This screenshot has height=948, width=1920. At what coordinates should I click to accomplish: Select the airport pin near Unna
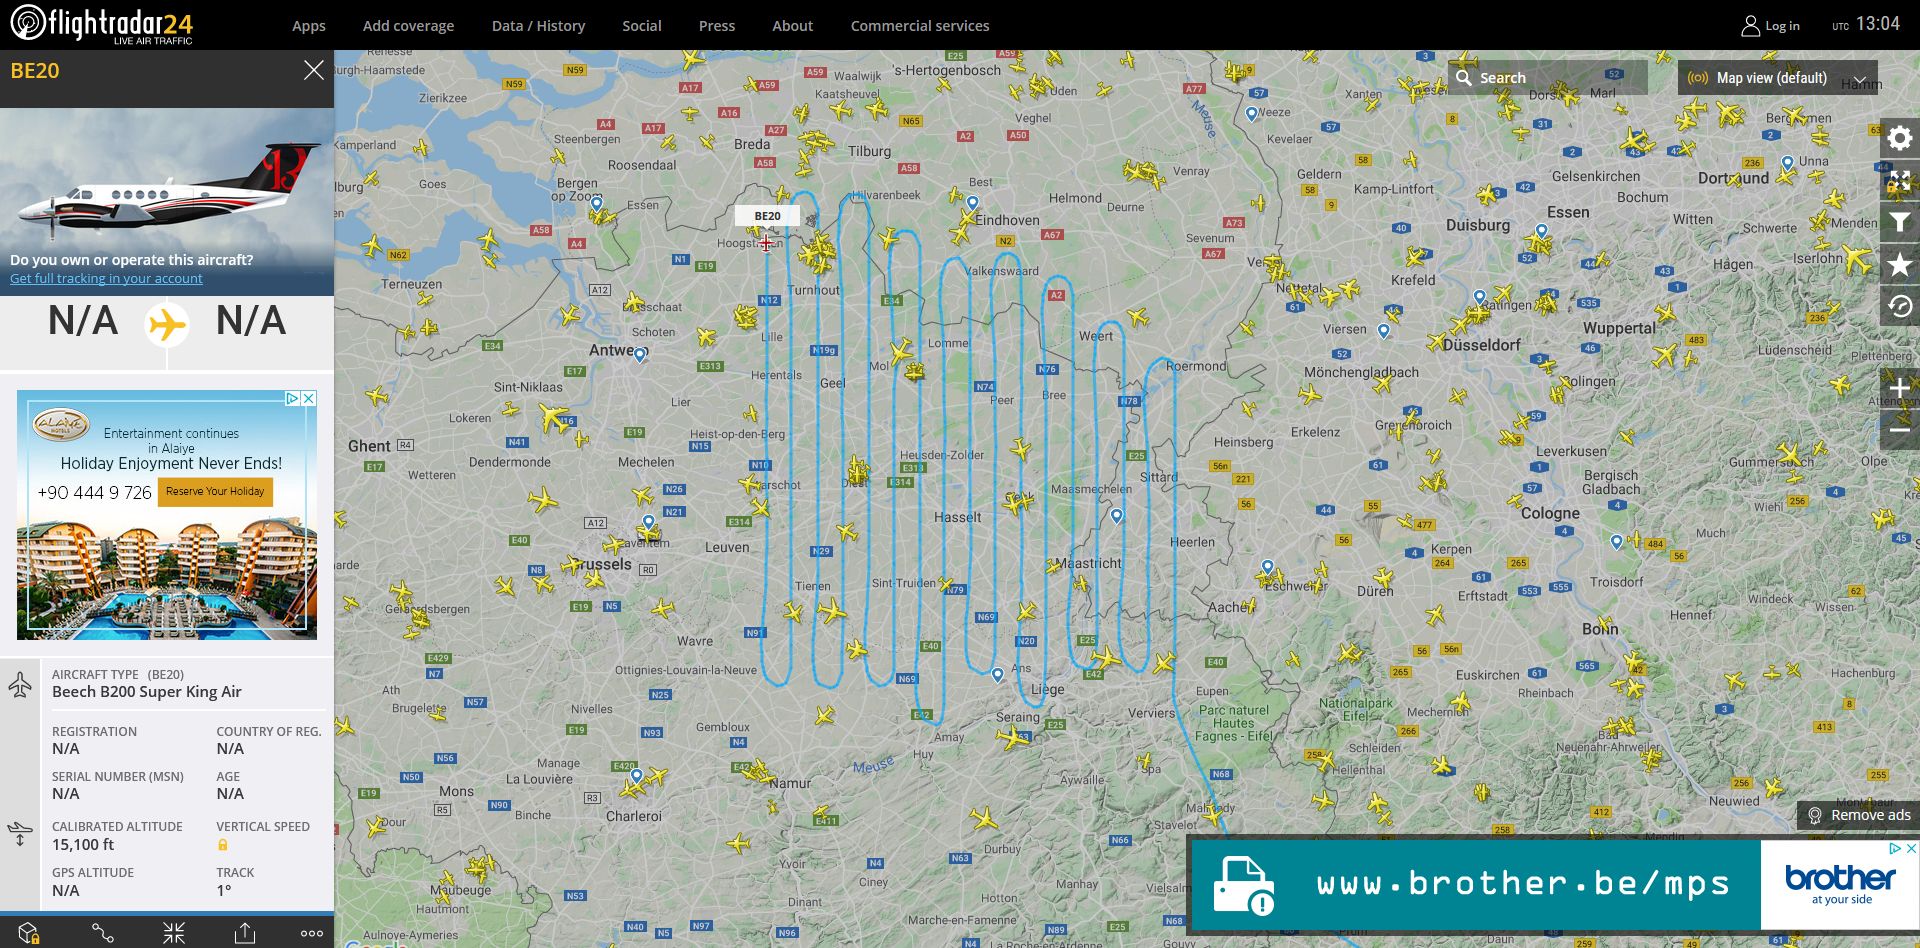pos(1787,163)
